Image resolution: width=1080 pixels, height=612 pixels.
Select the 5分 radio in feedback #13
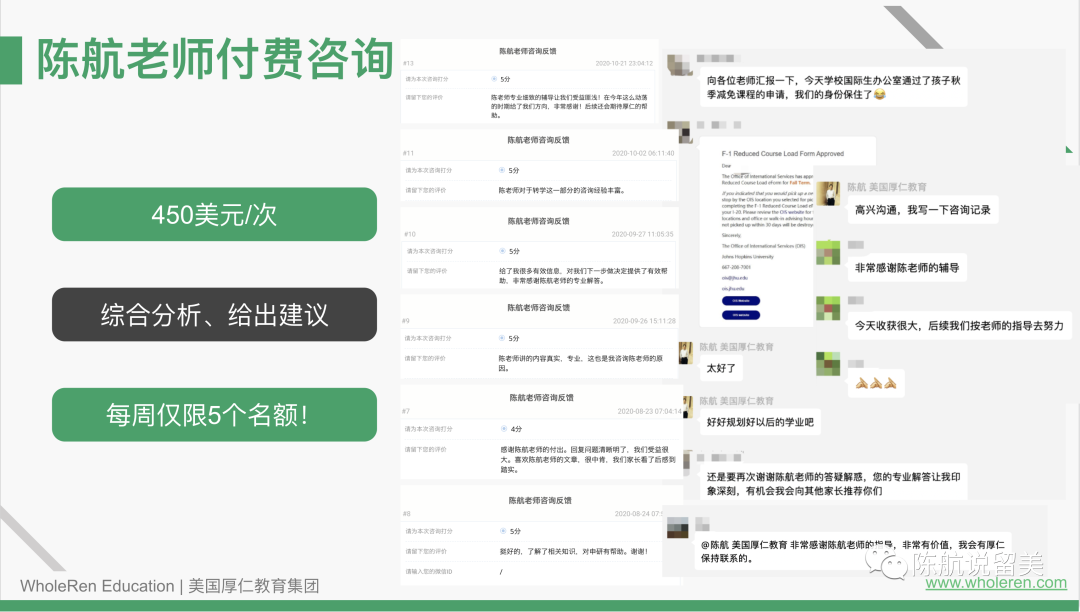(494, 79)
